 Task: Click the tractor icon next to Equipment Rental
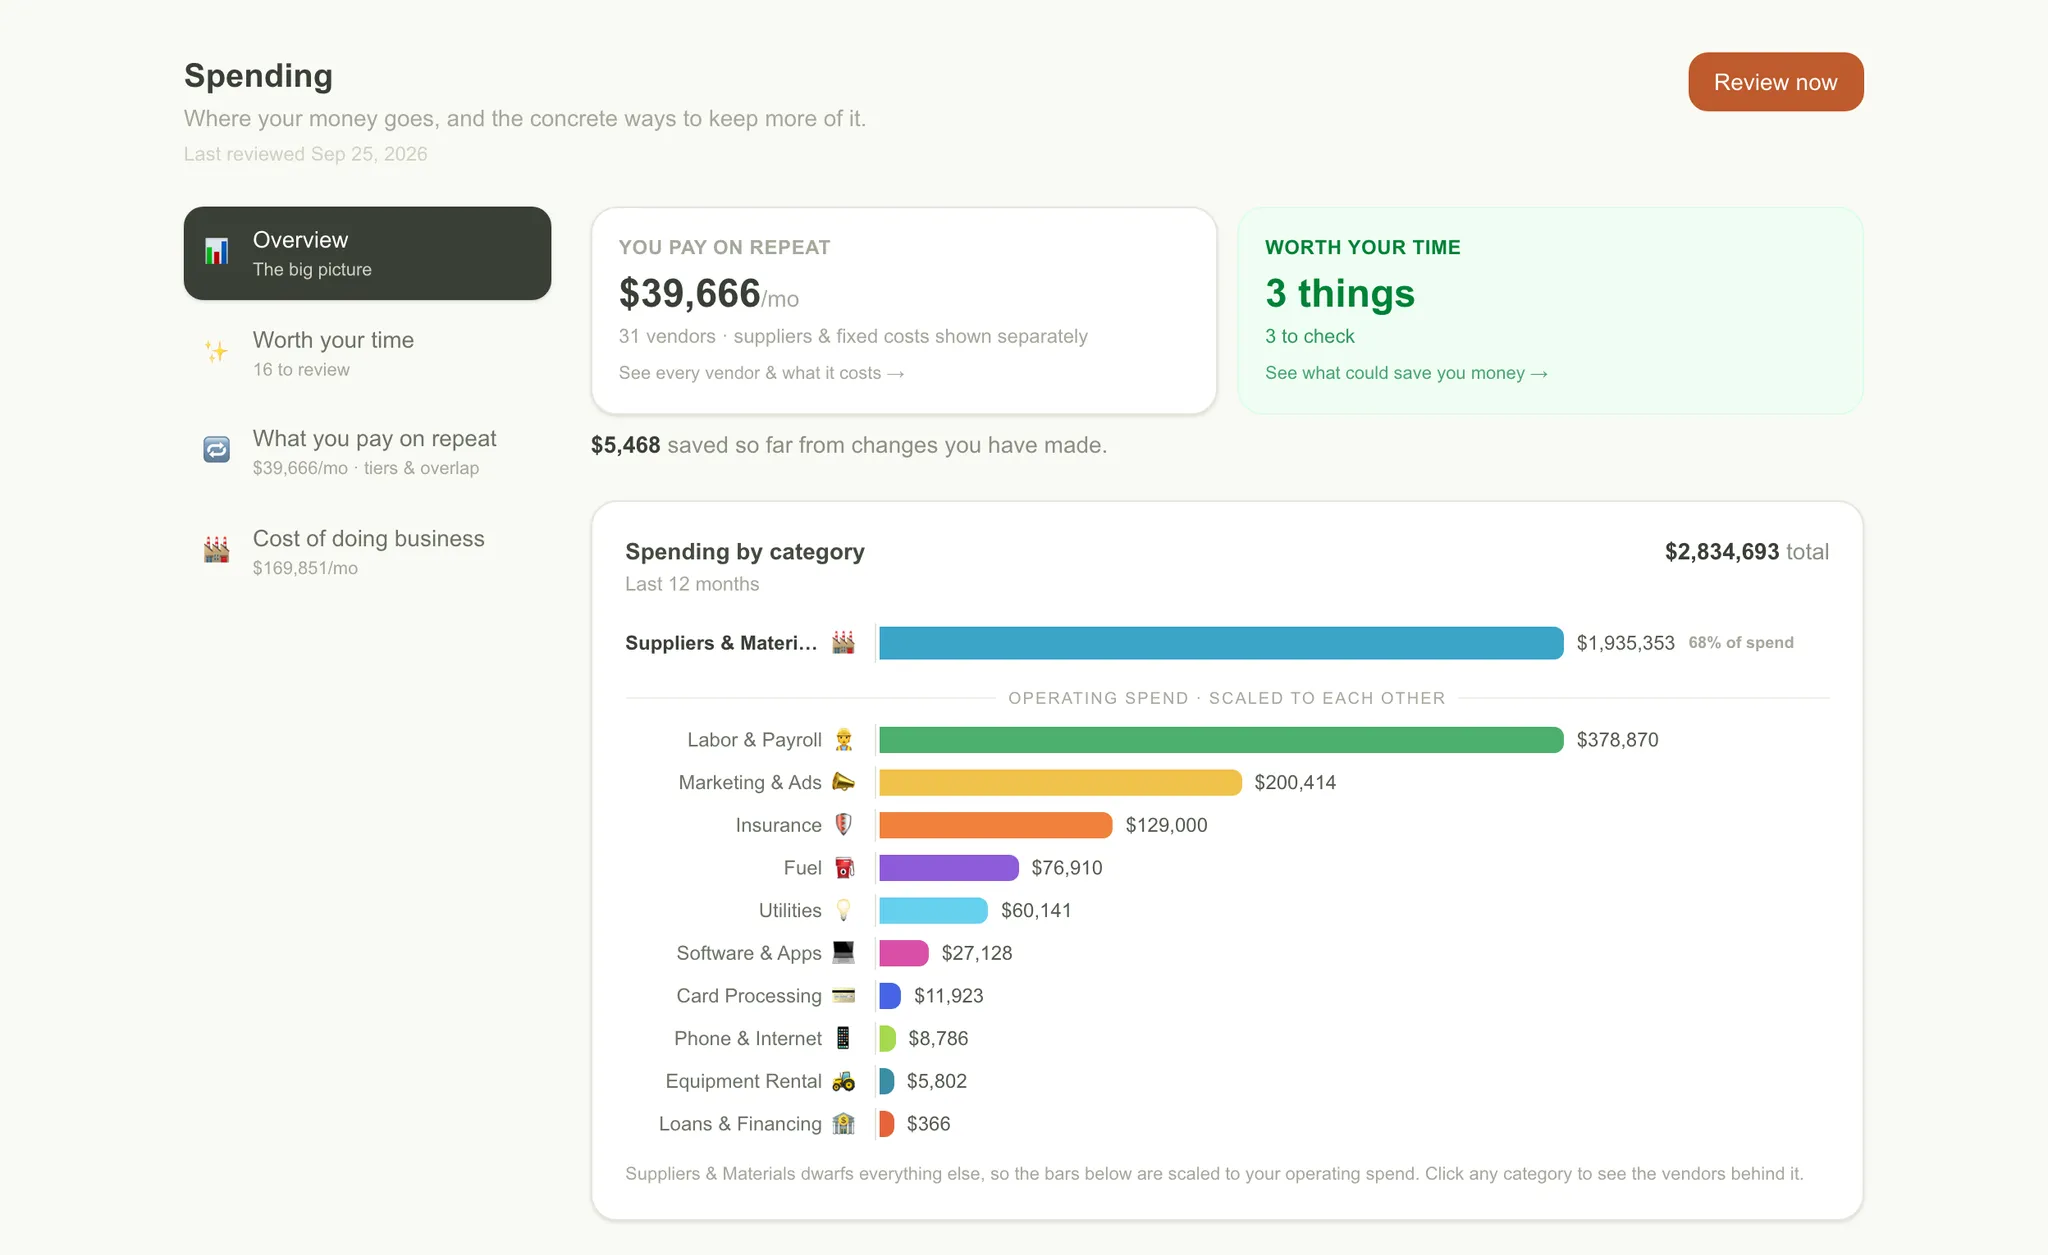843,1081
